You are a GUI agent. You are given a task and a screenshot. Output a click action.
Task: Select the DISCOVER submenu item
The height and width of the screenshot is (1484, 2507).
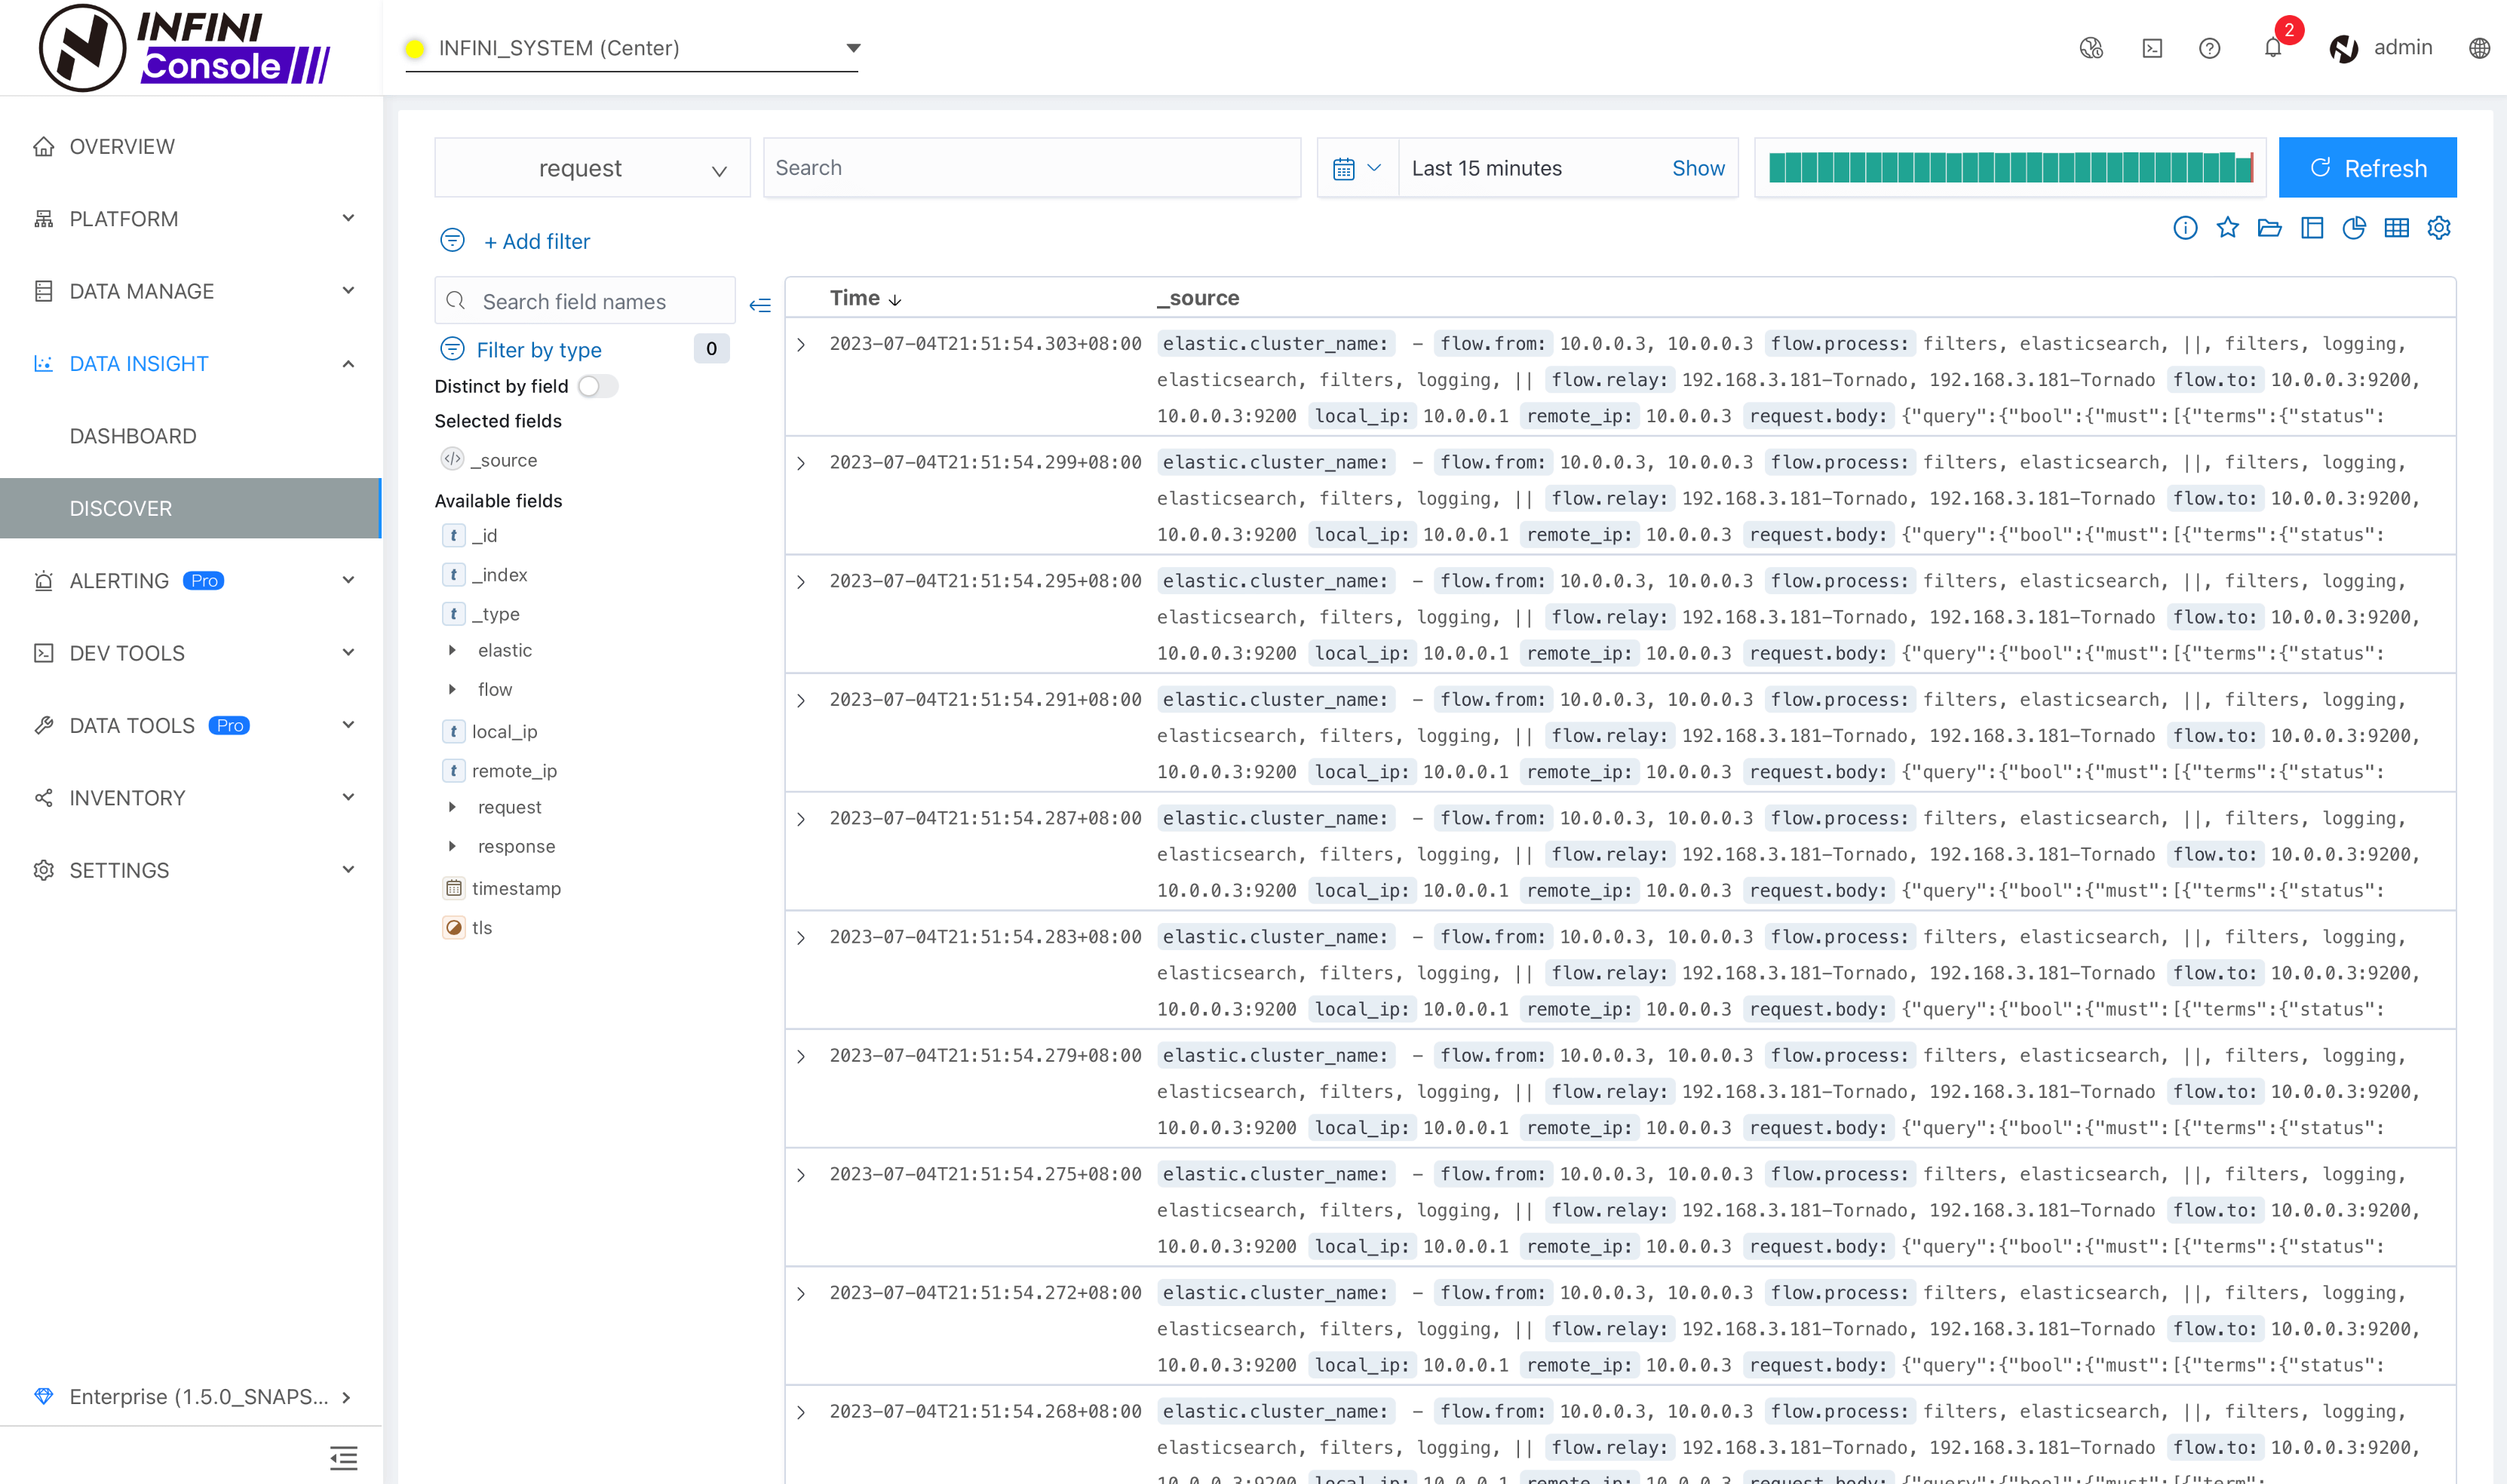pyautogui.click(x=191, y=508)
